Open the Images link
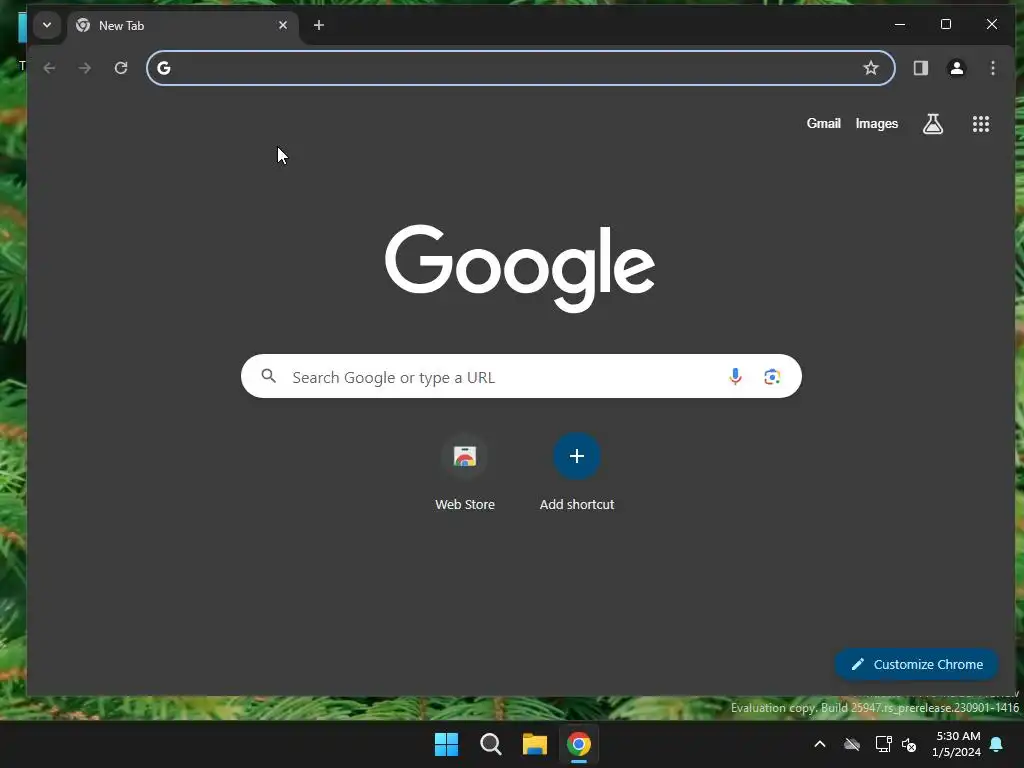Image resolution: width=1024 pixels, height=768 pixels. (876, 123)
